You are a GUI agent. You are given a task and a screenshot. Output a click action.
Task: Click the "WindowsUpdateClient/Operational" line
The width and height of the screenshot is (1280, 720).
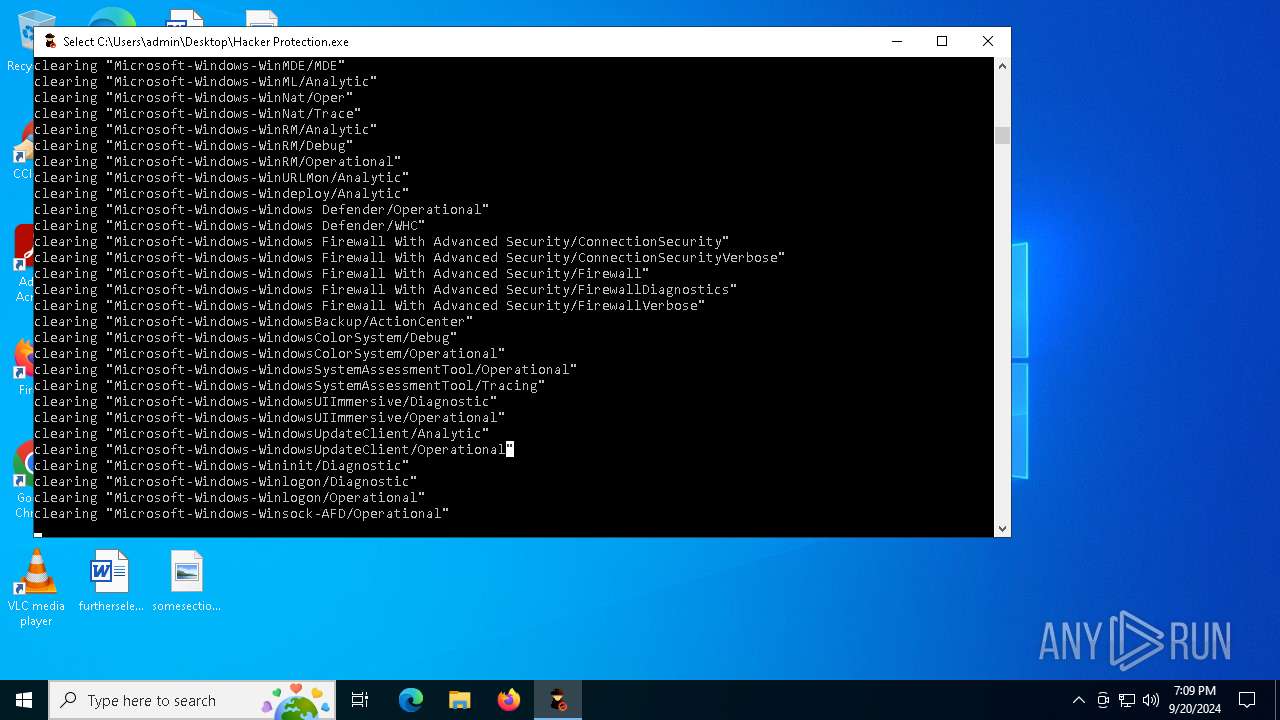click(x=274, y=450)
